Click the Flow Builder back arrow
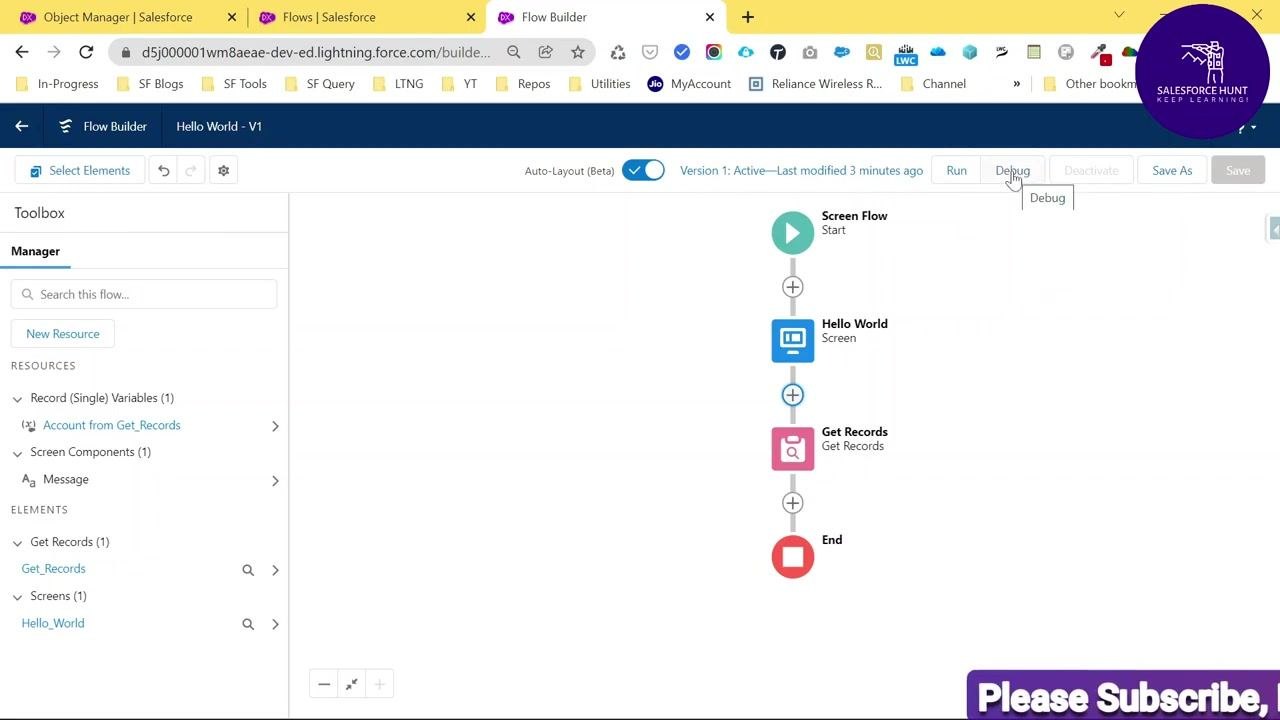The height and width of the screenshot is (720, 1280). pos(21,126)
